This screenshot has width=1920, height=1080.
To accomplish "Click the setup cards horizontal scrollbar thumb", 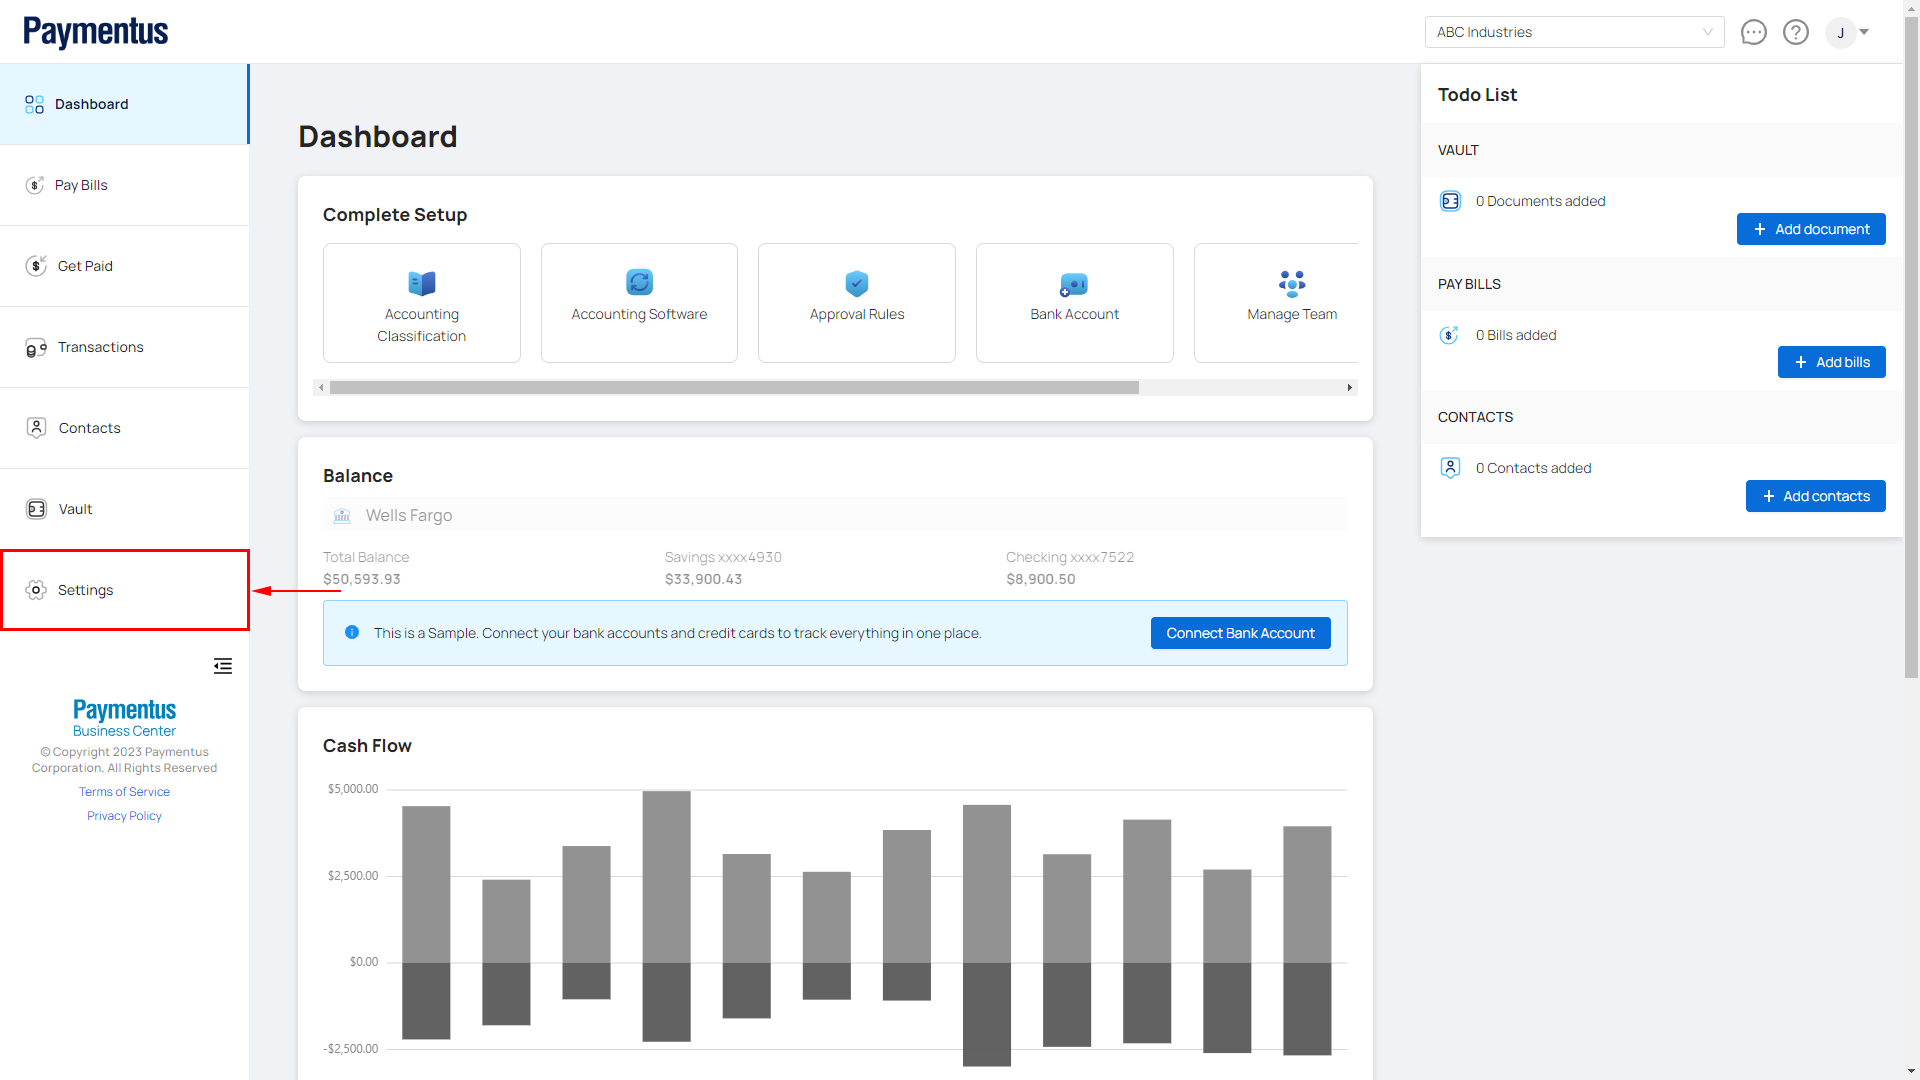I will point(733,387).
